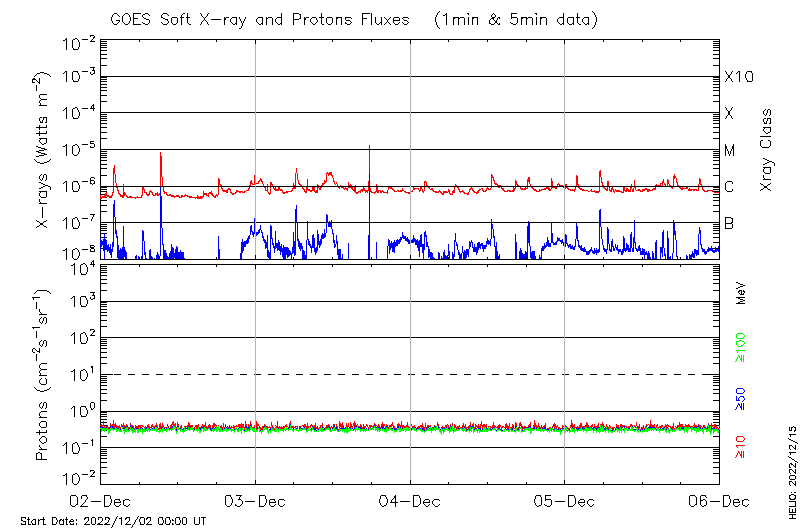Viewport: 800px width, 530px height.
Task: Click the 06-Dec date tick label
Action: click(718, 501)
